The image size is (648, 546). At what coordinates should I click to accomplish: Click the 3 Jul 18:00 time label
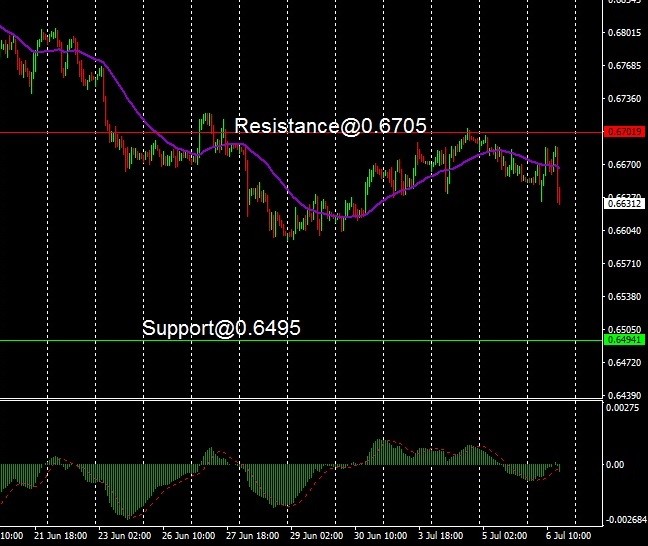click(441, 536)
